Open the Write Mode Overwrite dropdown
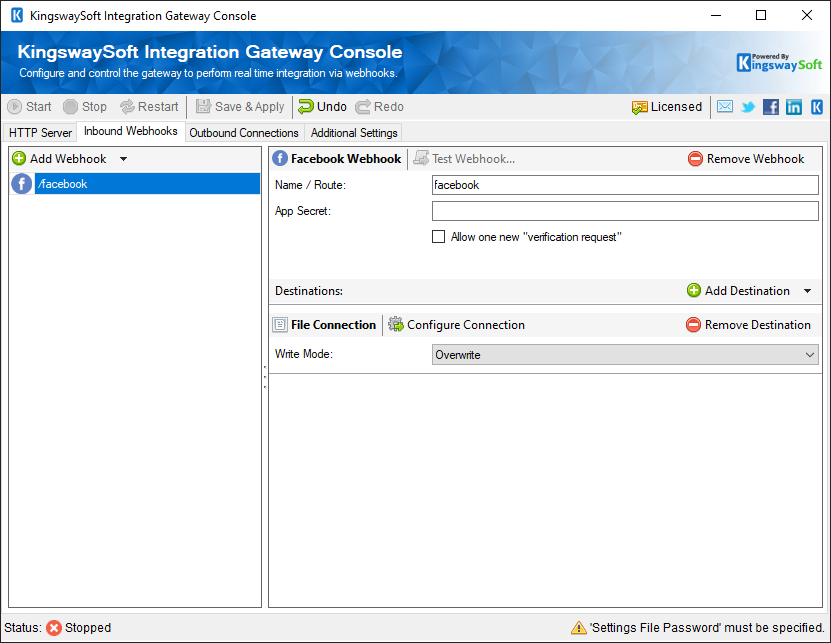 point(625,355)
